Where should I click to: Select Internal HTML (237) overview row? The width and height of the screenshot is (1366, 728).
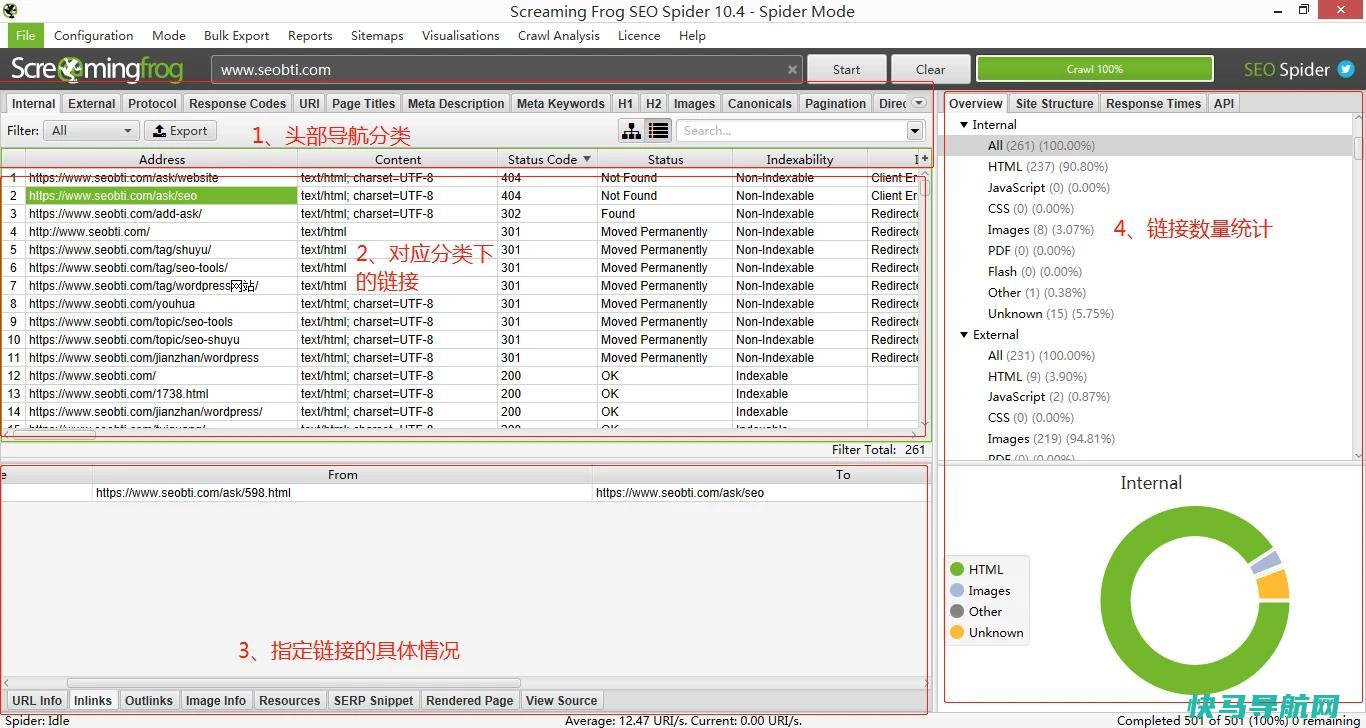tap(1047, 167)
